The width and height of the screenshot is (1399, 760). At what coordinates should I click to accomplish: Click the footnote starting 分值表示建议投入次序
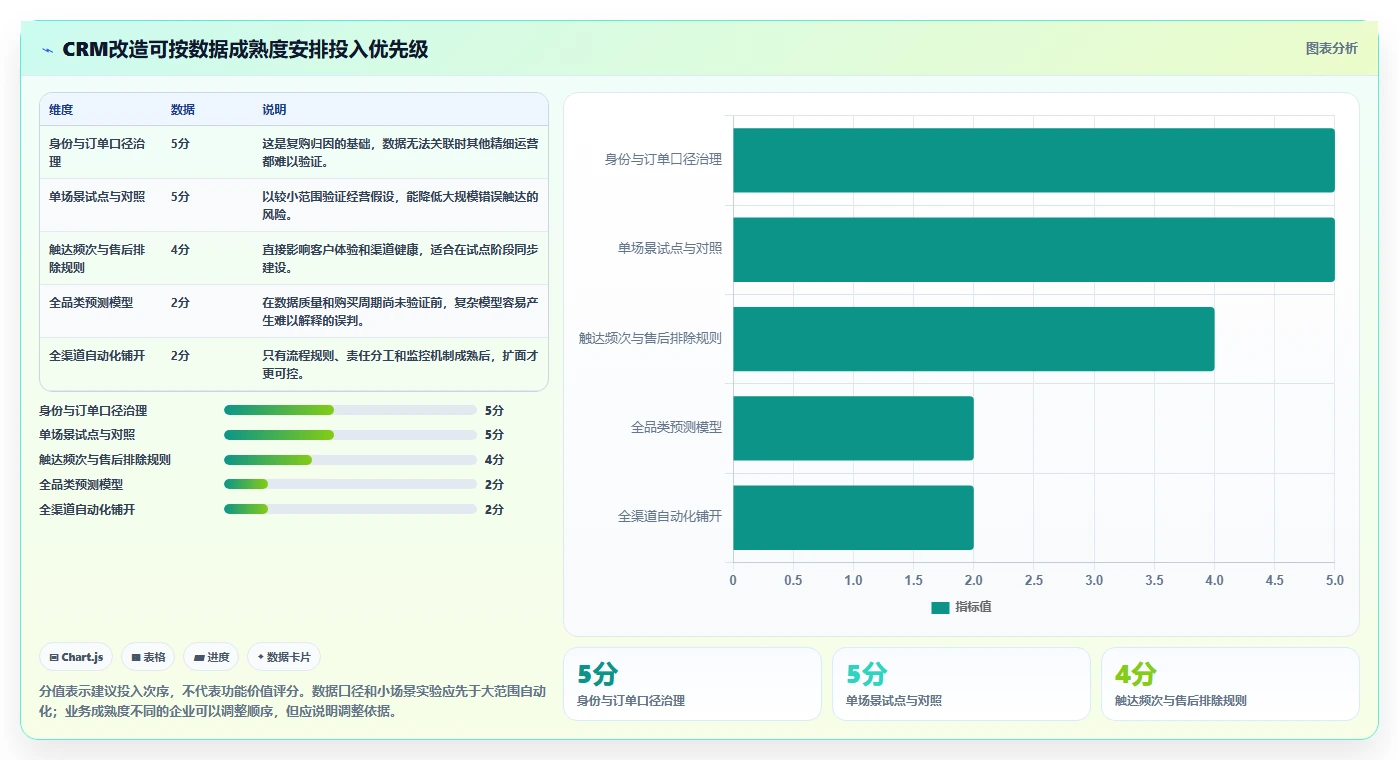(292, 701)
